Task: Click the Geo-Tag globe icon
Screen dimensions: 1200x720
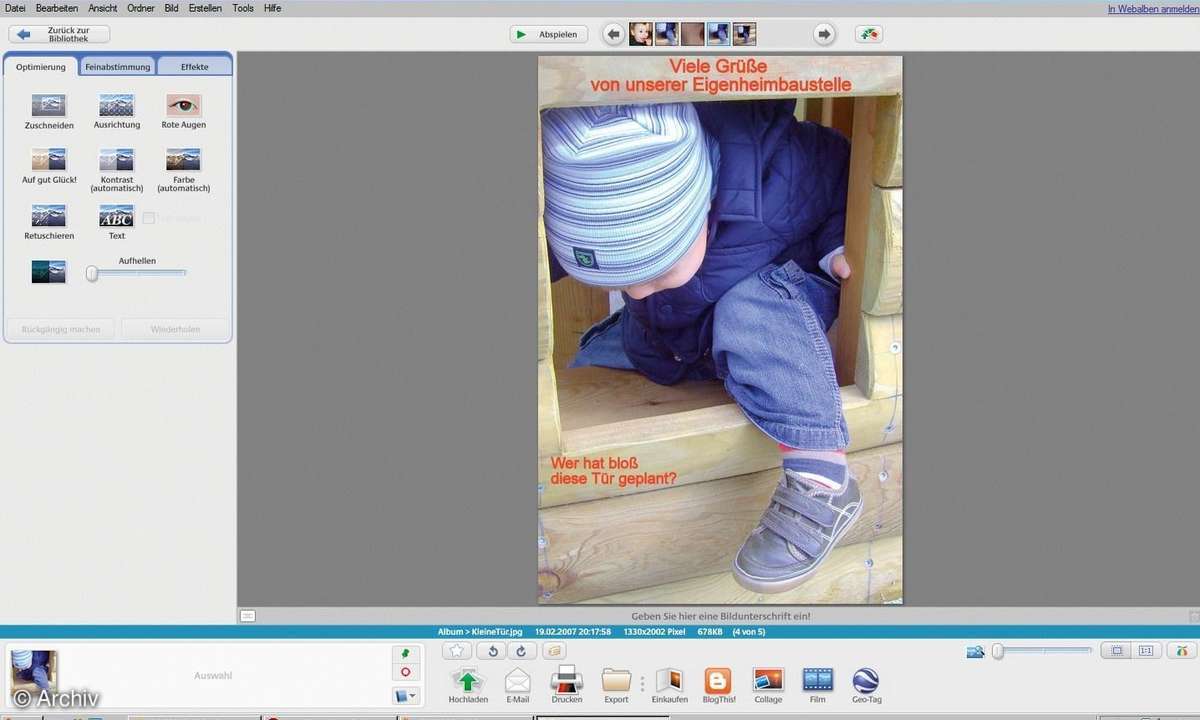Action: pos(865,681)
